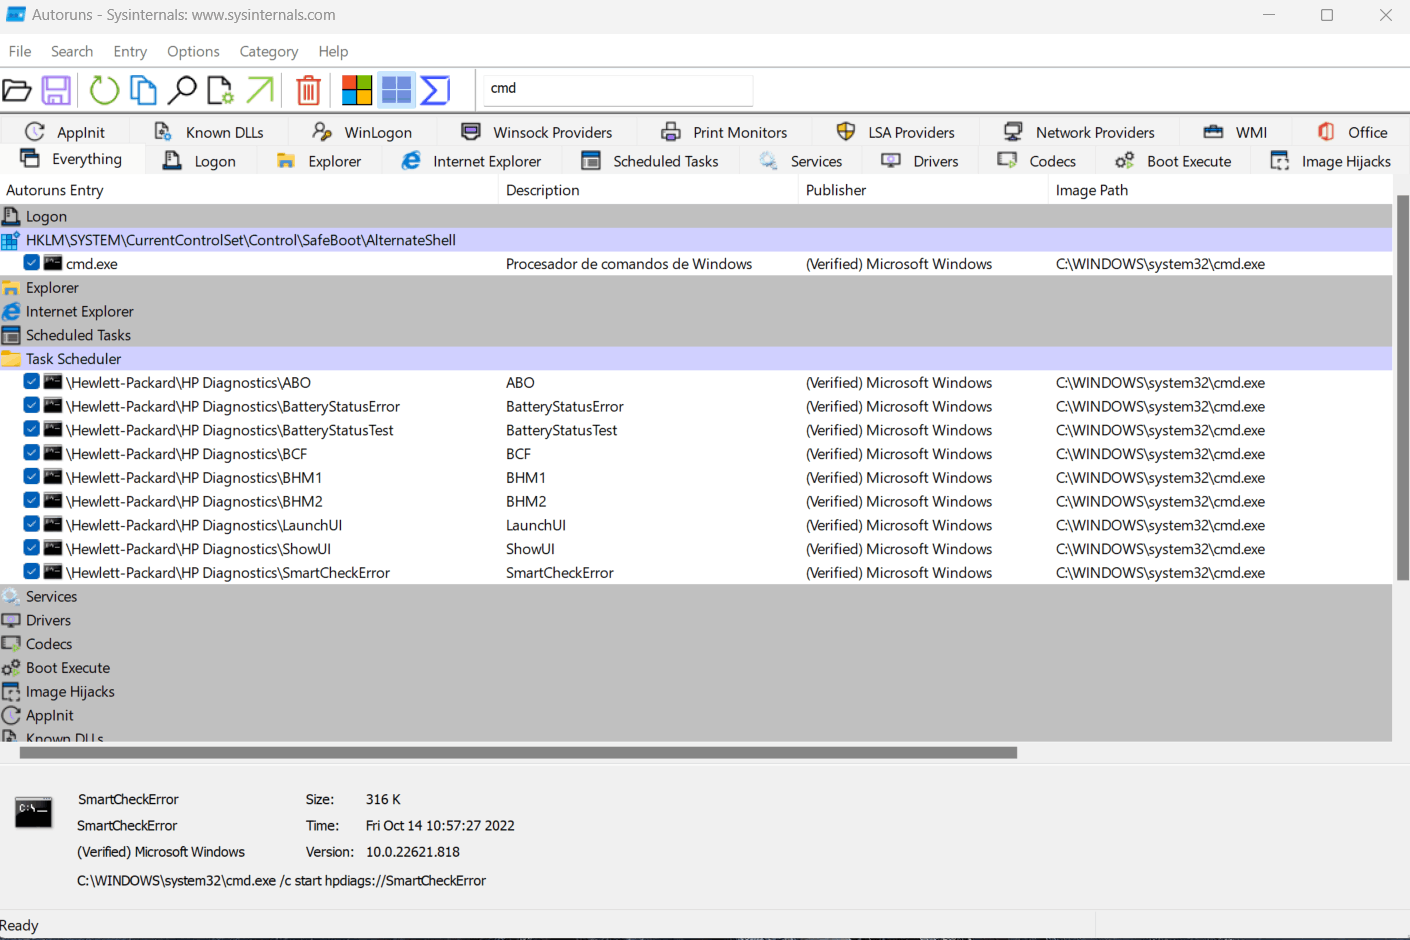
Task: Switch to the LSA Providers tab
Action: point(895,132)
